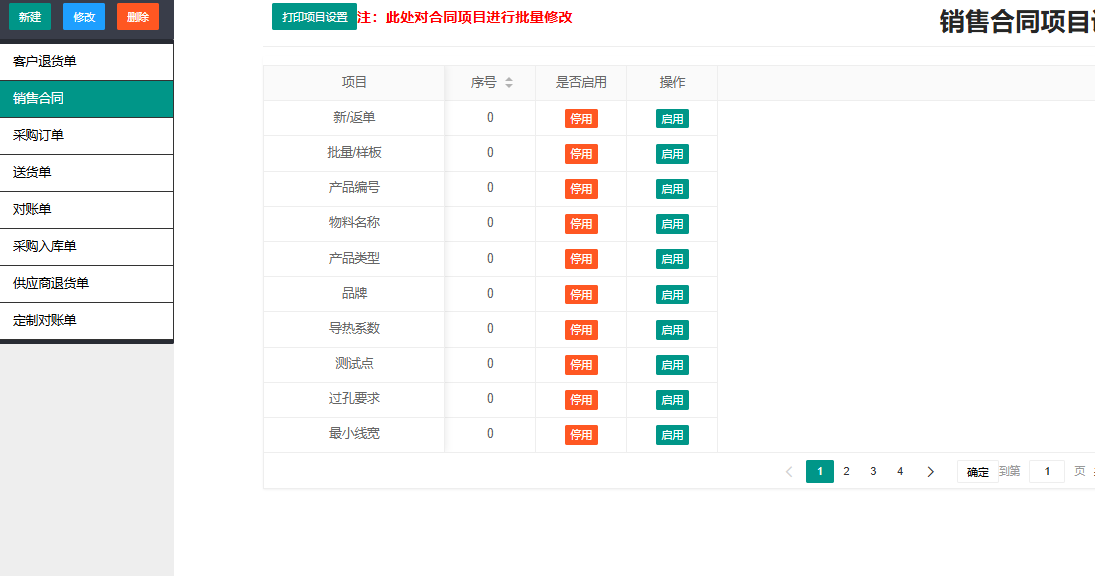Disable the 新/返单 item
Viewport: 1095px width, 576px height.
point(580,118)
